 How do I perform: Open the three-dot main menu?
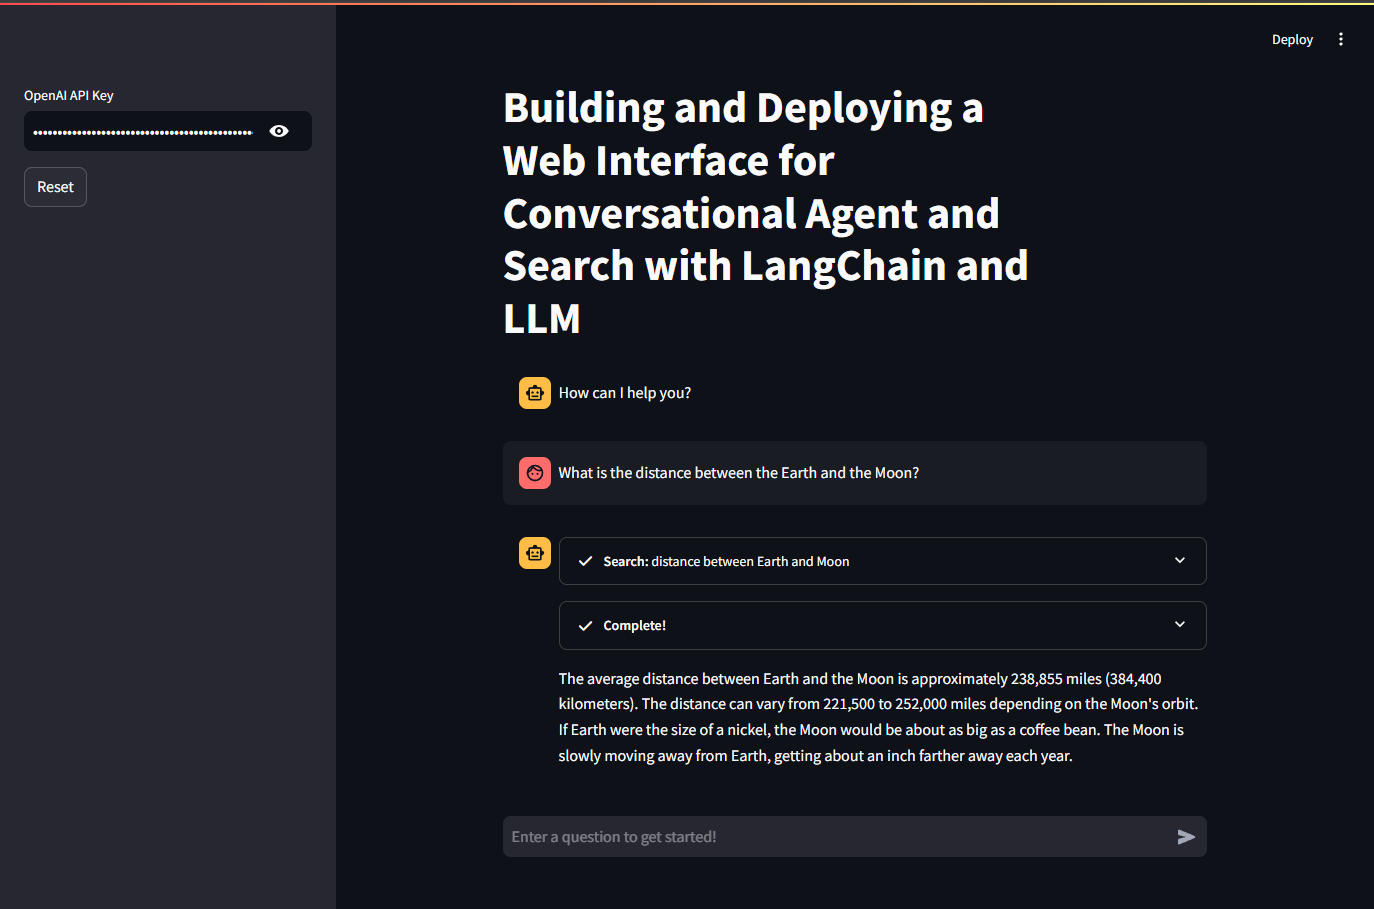1341,40
